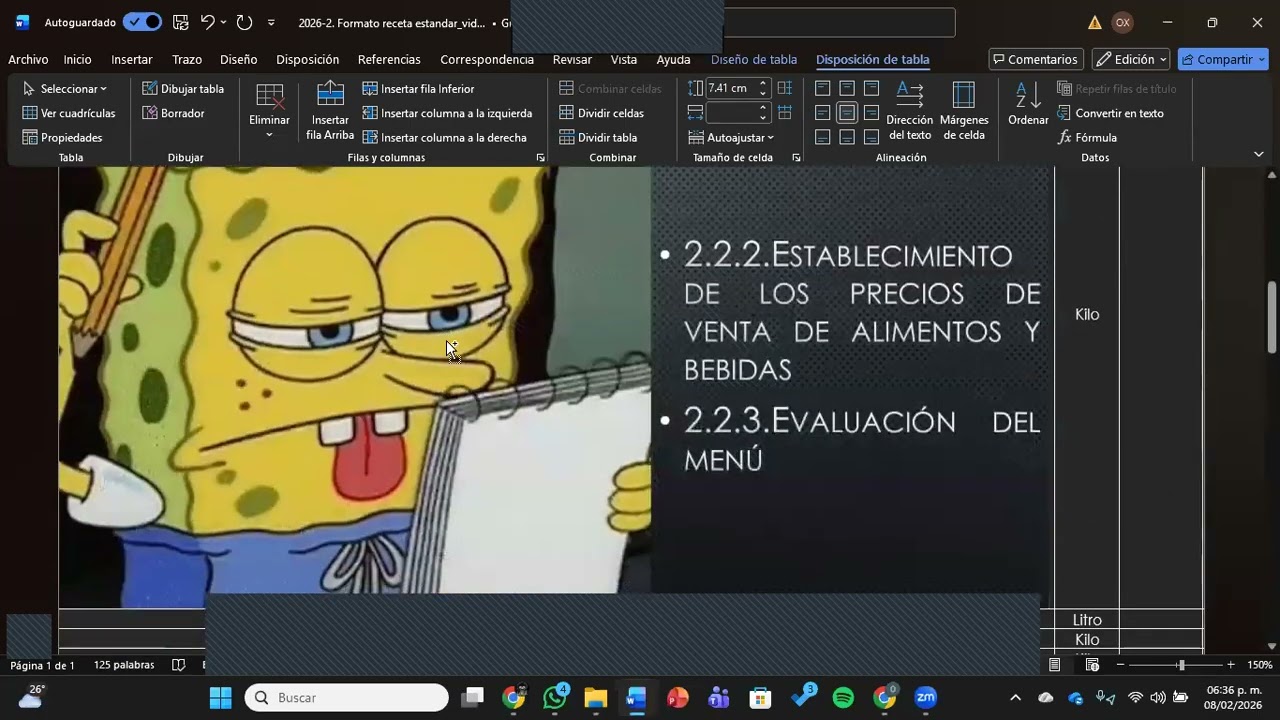
Task: Click Distribuir columnas icon
Action: 785,112
